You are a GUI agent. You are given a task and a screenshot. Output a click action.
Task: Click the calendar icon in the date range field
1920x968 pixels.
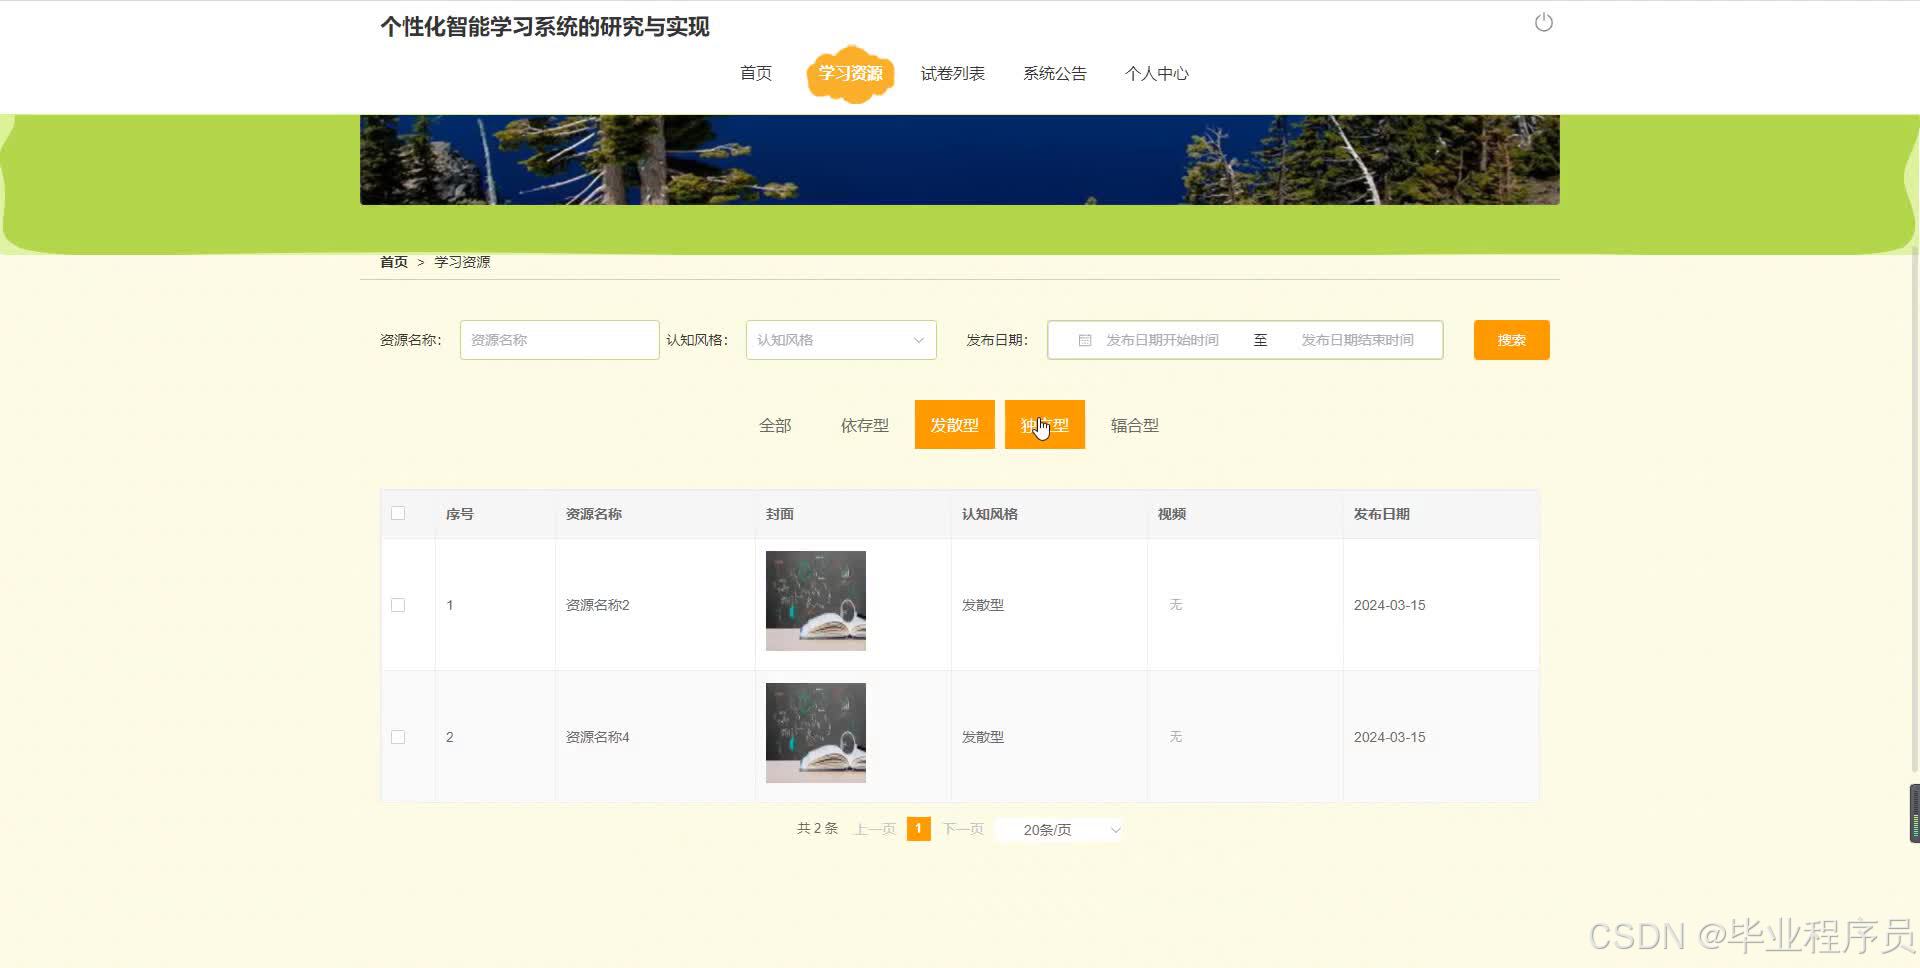click(x=1084, y=340)
